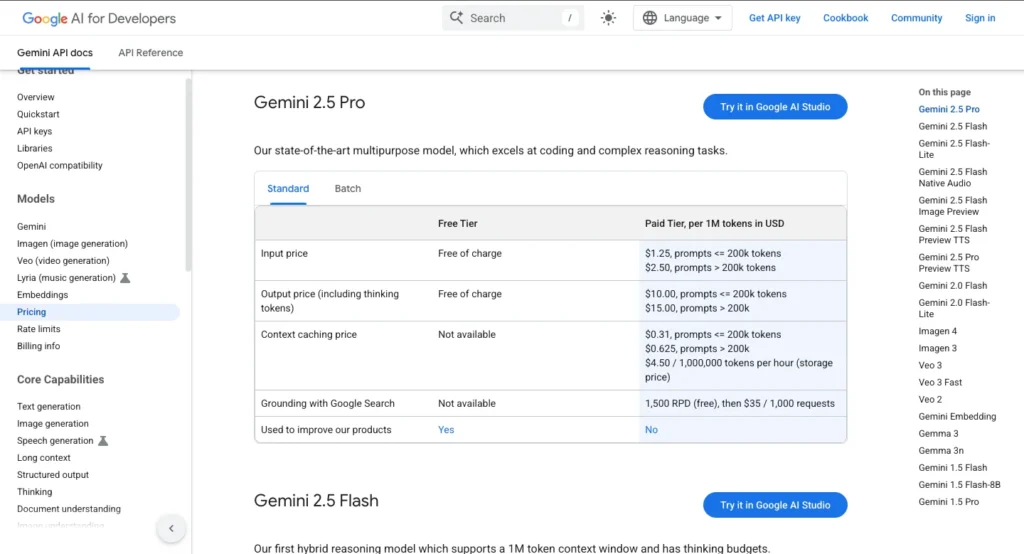Open Embeddings in sidebar
The width and height of the screenshot is (1024, 554).
click(42, 295)
